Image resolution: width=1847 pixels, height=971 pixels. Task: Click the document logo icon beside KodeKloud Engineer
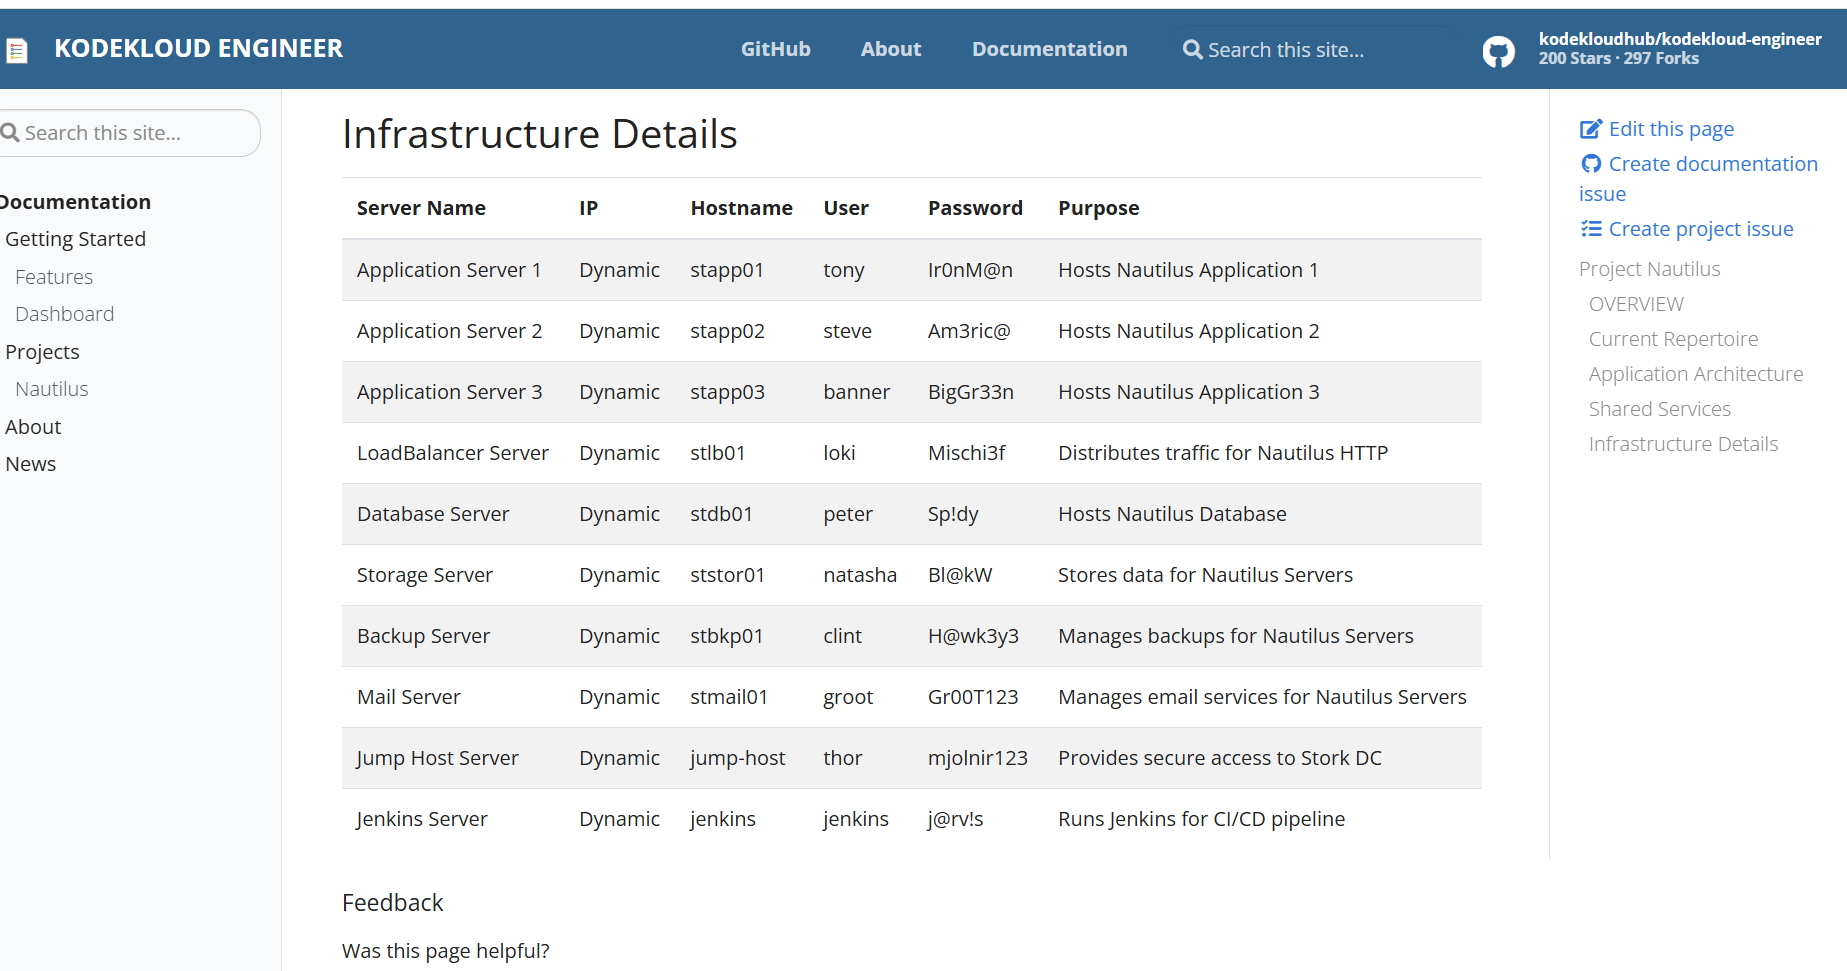(x=17, y=50)
